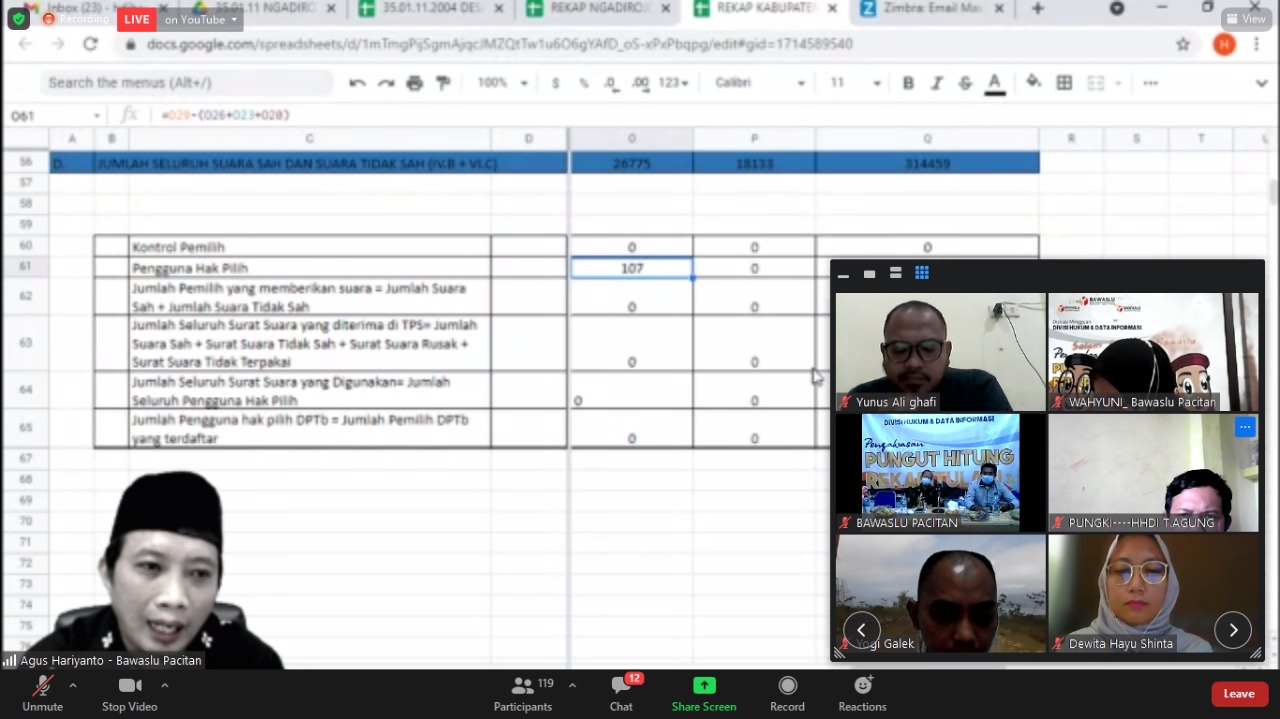Click the undo icon in Sheets toolbar

357,83
